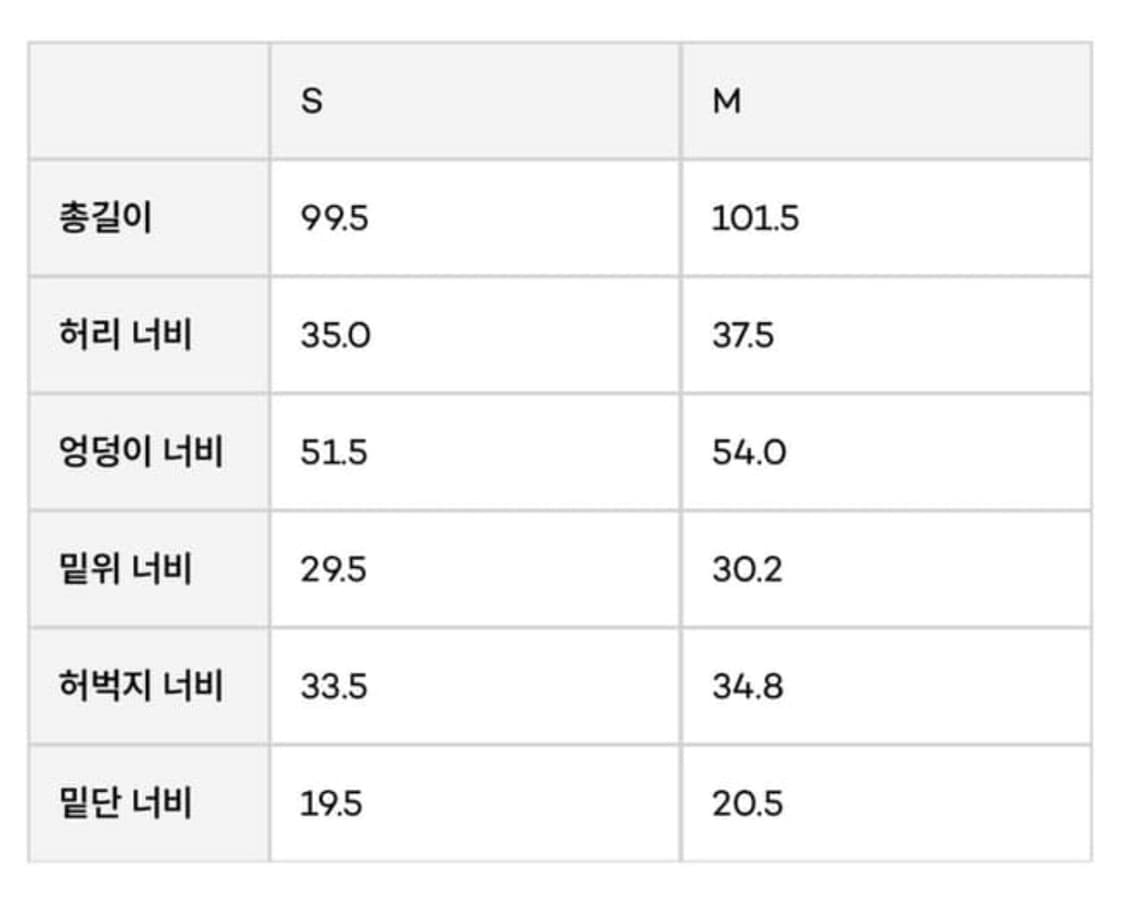Viewport: 1125px width, 900px height.
Task: Click the 101.5 total length value
Action: (x=755, y=218)
